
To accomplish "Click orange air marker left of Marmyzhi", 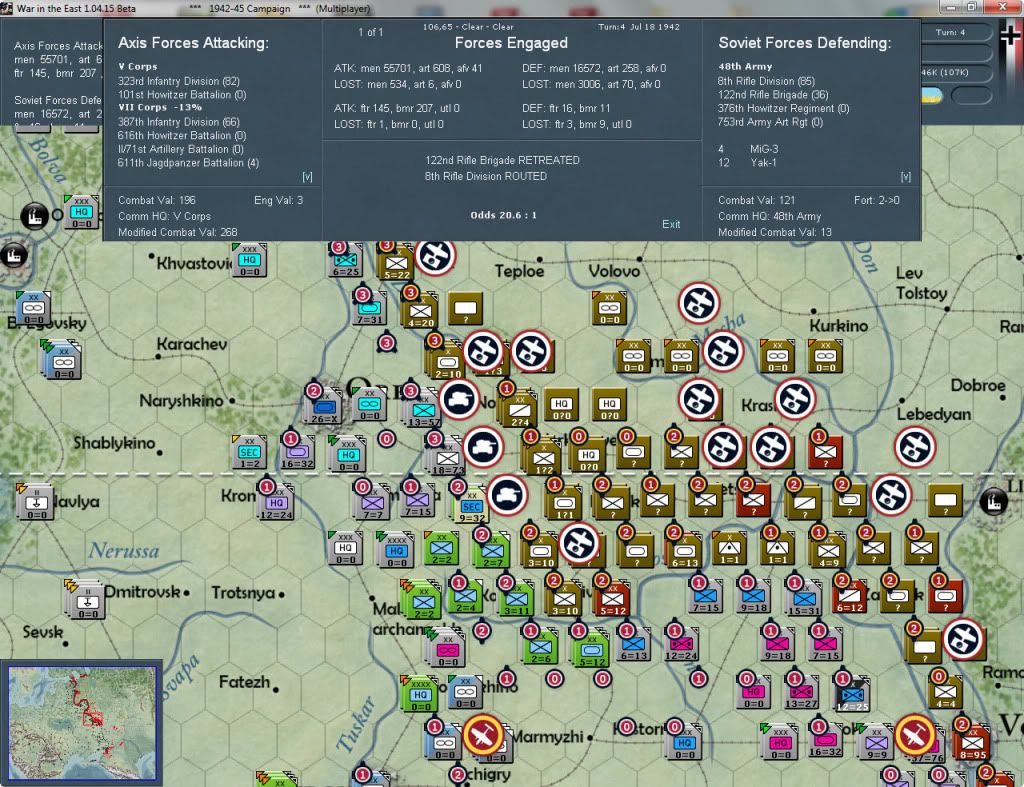I will [x=483, y=735].
